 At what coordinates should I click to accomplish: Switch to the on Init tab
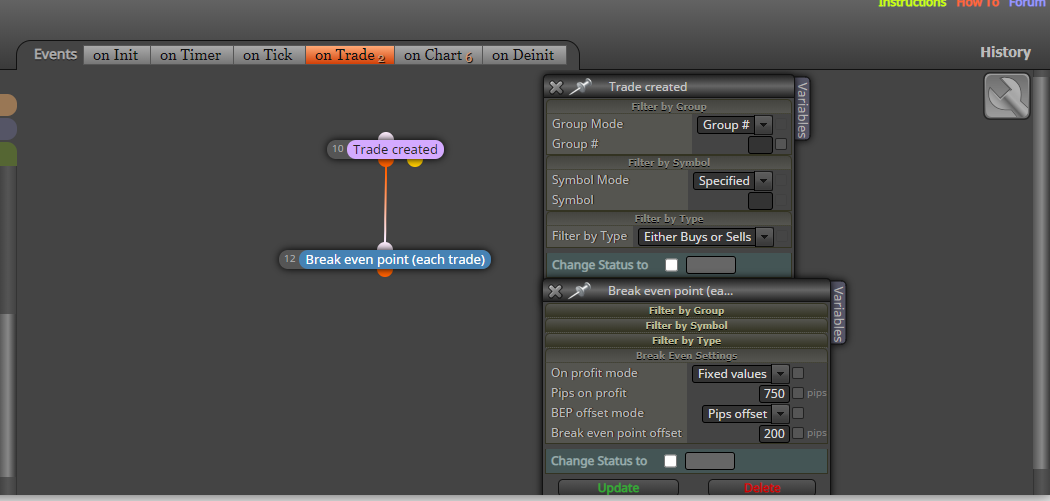point(117,55)
